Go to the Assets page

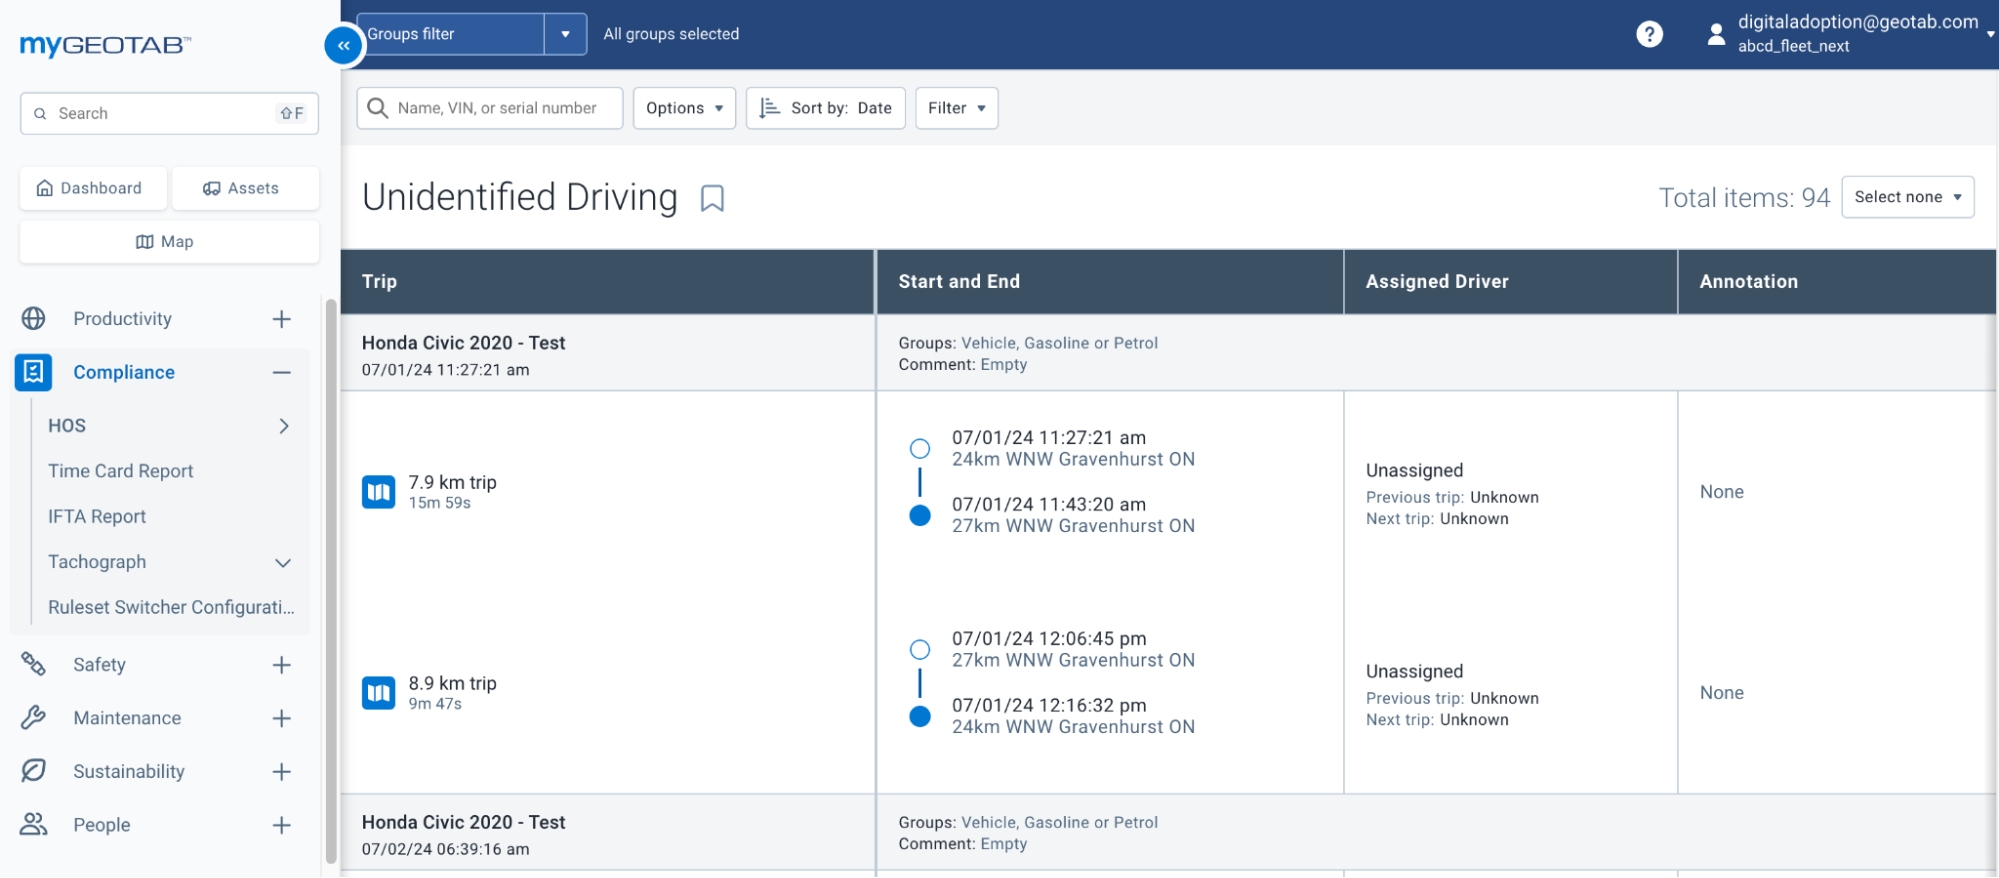(245, 188)
